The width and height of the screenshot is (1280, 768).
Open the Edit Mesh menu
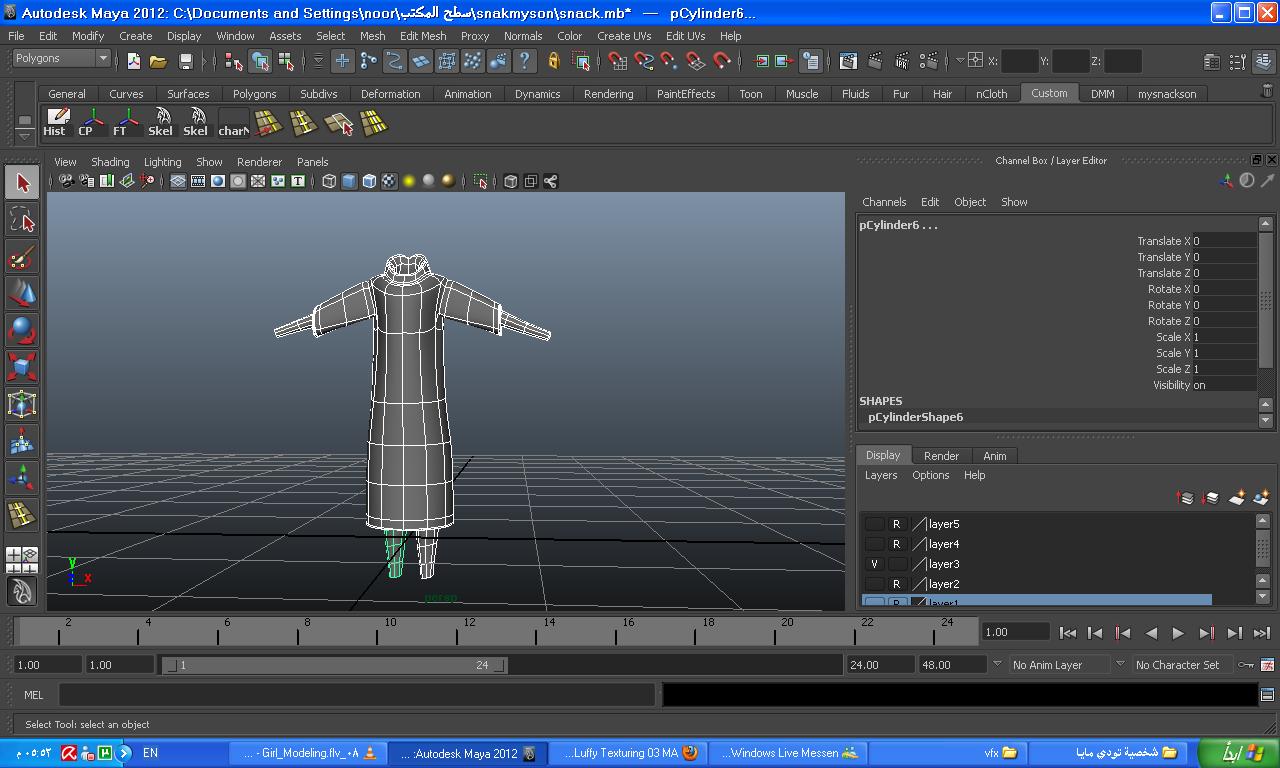[423, 36]
